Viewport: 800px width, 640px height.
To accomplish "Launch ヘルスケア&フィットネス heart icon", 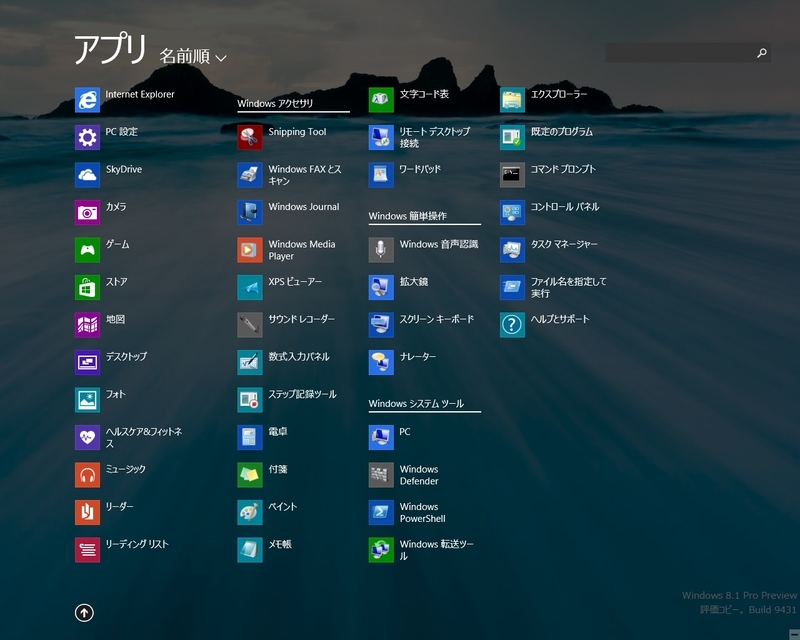I will 87,437.
